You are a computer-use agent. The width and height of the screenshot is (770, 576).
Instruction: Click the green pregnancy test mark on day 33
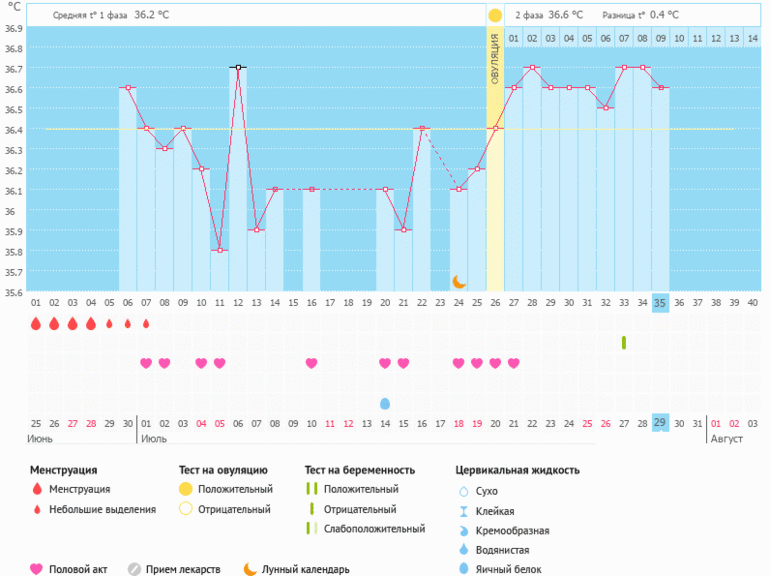(624, 343)
